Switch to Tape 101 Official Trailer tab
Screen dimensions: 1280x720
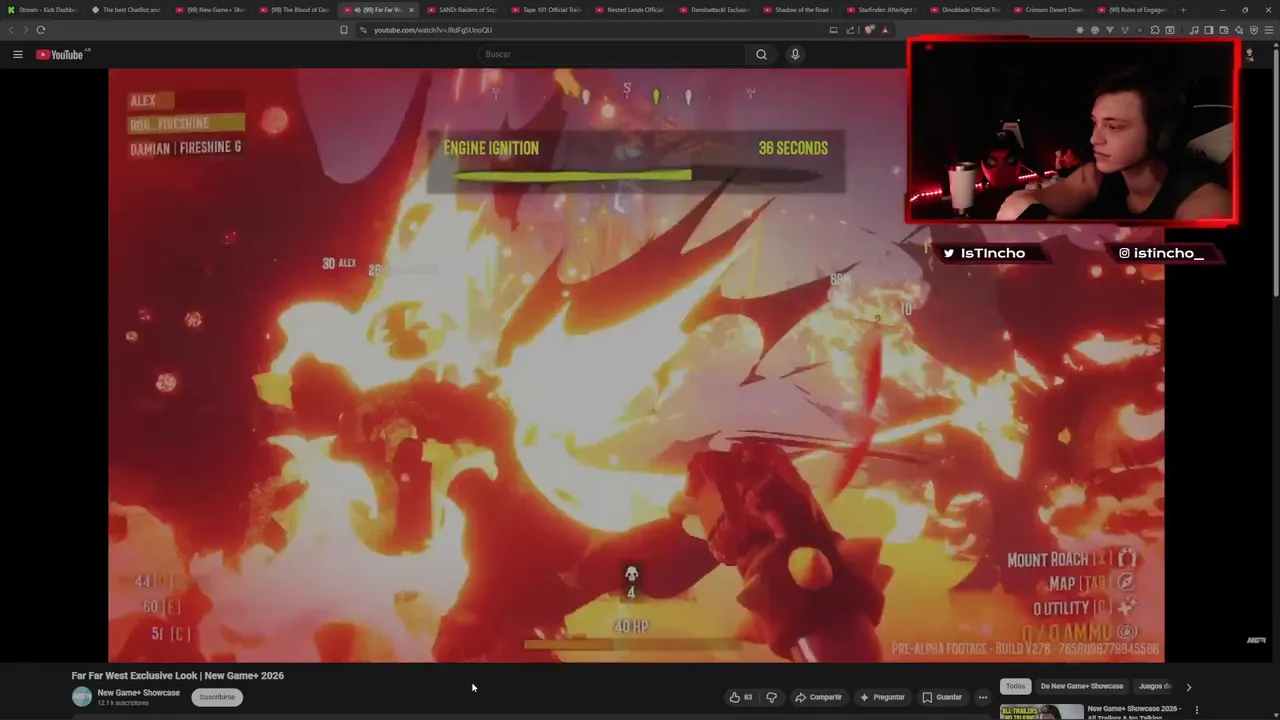(x=546, y=10)
